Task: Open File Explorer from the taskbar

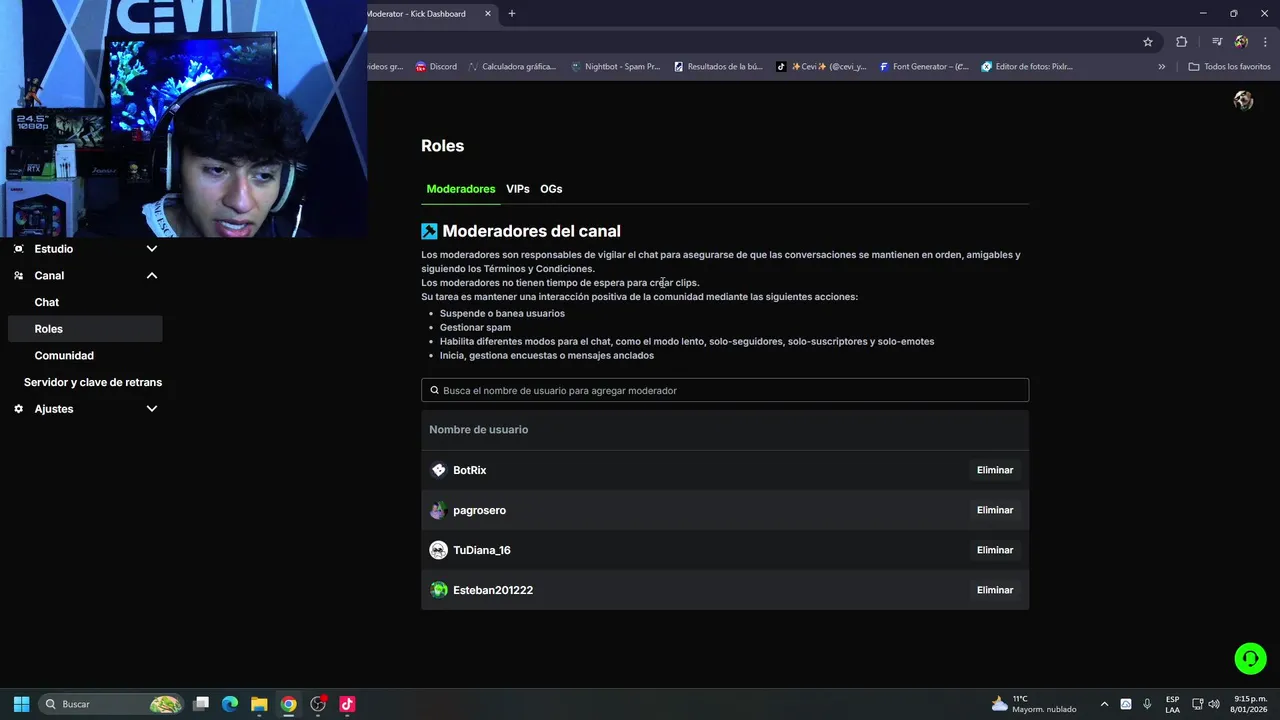Action: coord(259,704)
